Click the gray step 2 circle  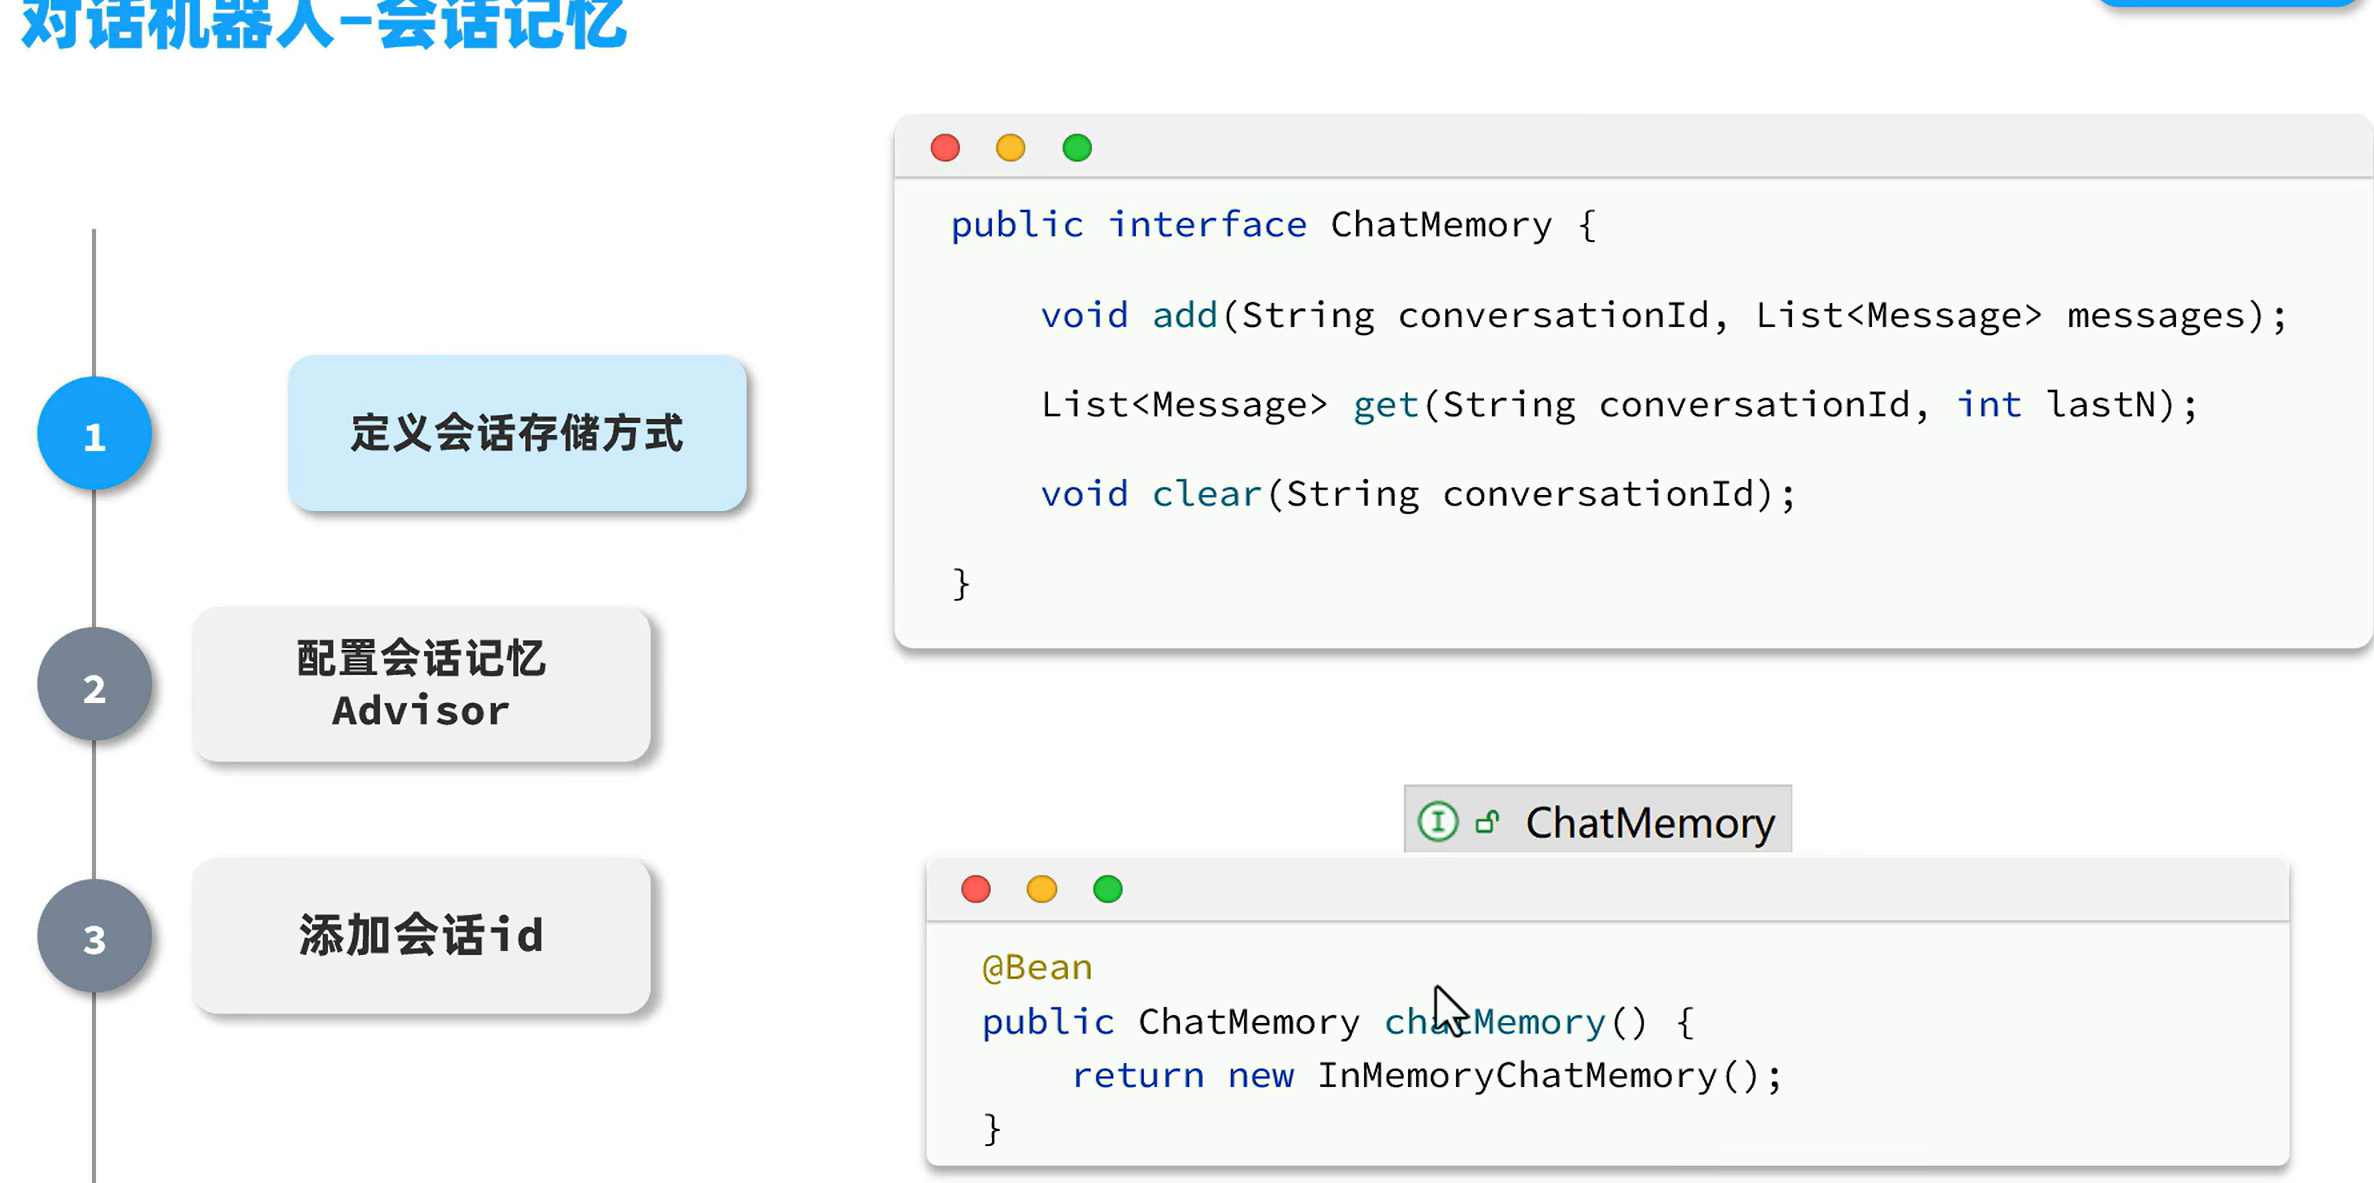[94, 686]
